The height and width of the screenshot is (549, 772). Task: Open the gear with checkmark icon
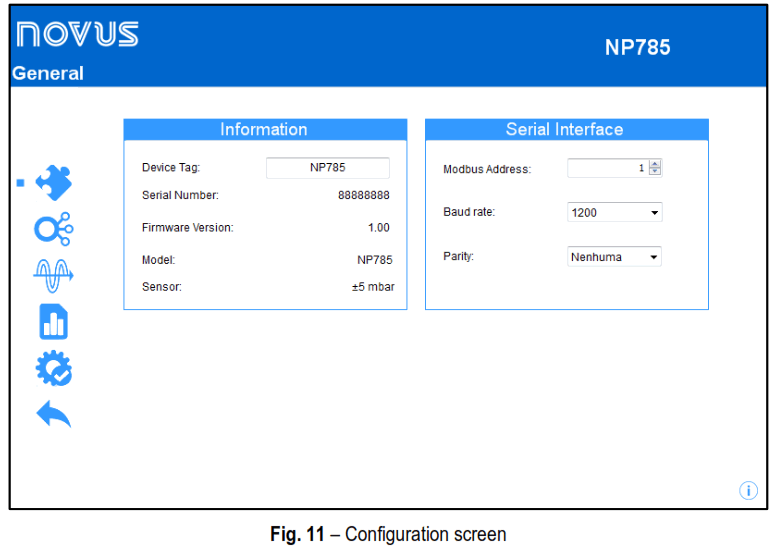[54, 368]
